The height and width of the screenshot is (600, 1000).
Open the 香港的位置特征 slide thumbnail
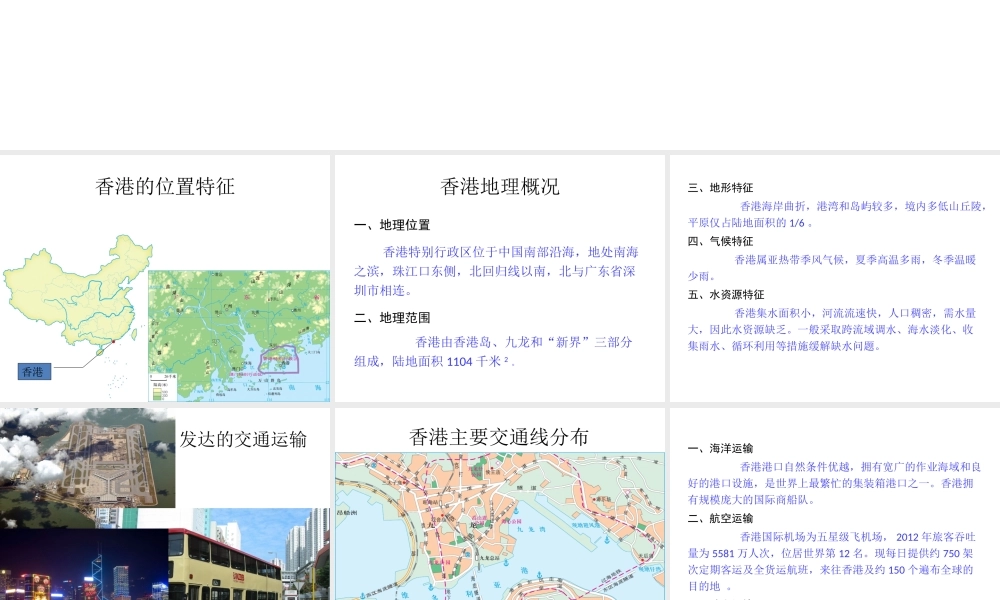click(165, 279)
